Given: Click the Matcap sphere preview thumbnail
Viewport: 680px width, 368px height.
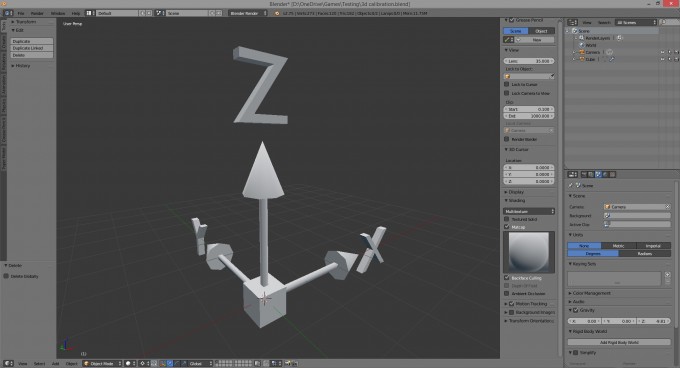Looking at the screenshot, I should coord(529,252).
